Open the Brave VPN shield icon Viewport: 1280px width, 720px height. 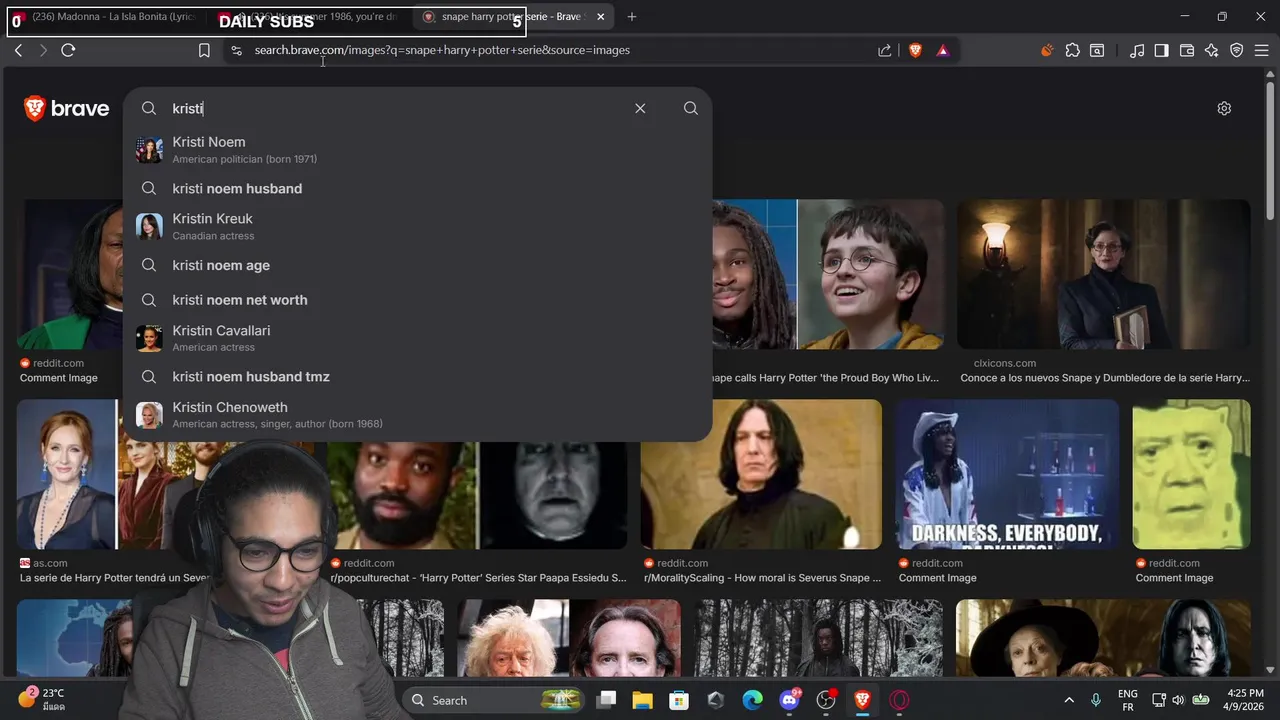coord(1237,50)
